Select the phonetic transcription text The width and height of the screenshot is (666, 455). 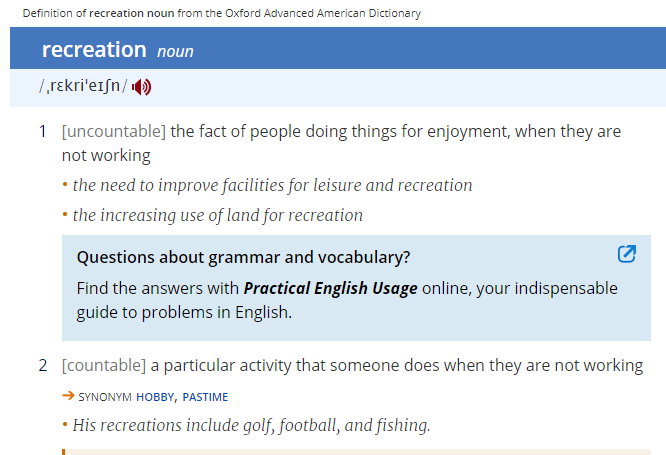[83, 86]
